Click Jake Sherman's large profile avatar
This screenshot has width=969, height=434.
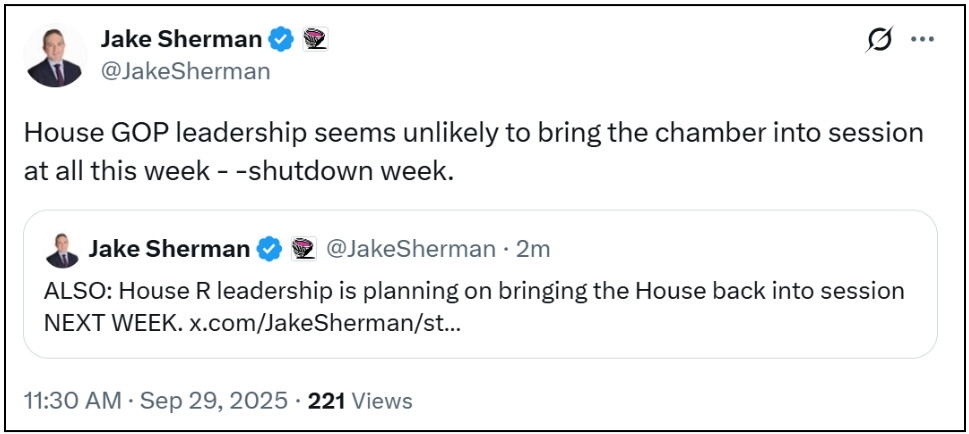pos(54,56)
